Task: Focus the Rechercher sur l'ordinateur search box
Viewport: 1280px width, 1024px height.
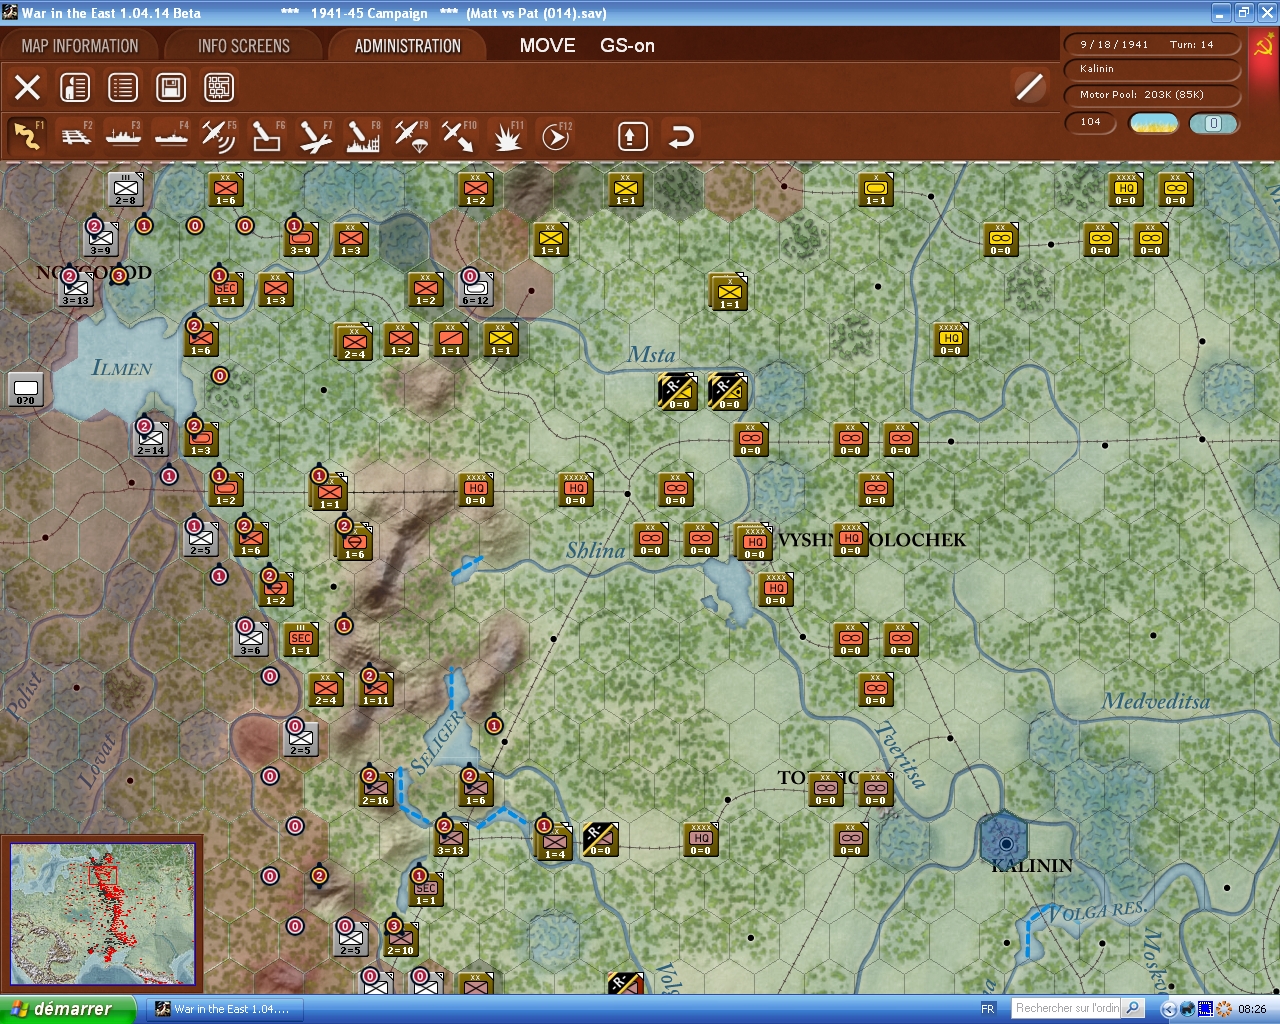Action: click(1066, 1008)
